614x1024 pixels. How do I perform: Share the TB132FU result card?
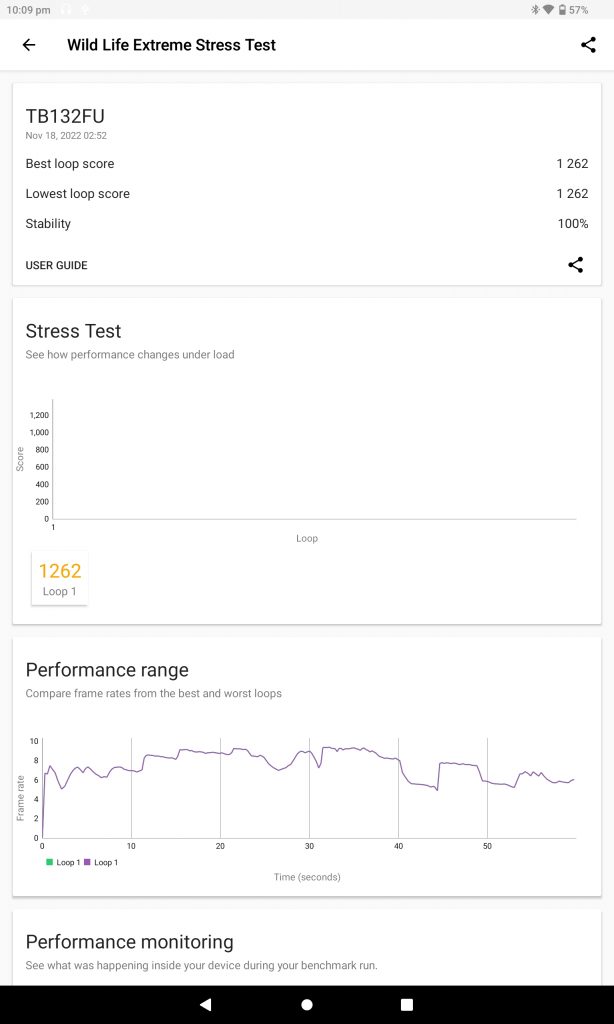point(575,265)
